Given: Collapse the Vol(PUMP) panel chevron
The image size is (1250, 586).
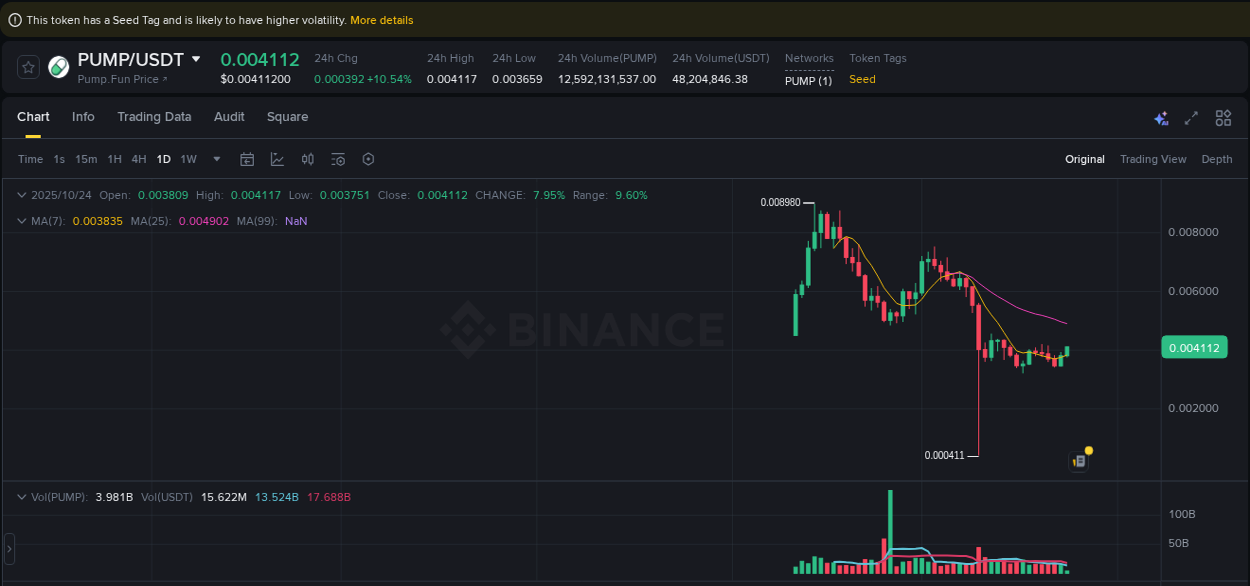Looking at the screenshot, I should click(x=22, y=497).
